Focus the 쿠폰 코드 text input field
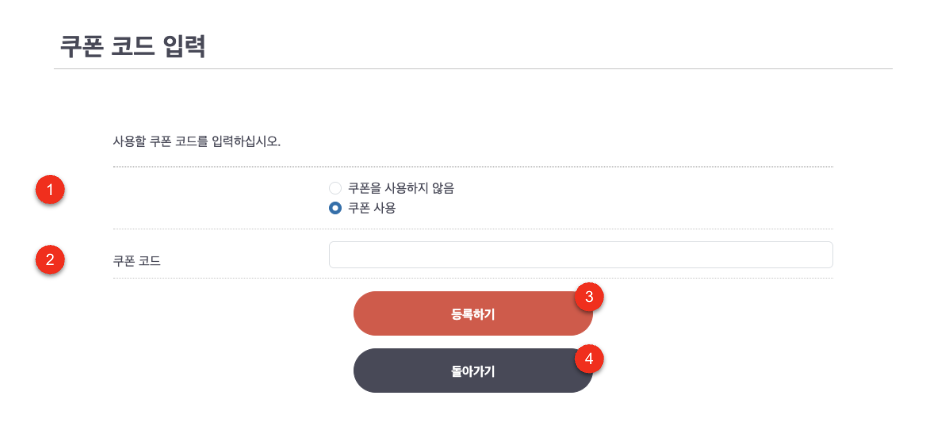 [580, 255]
